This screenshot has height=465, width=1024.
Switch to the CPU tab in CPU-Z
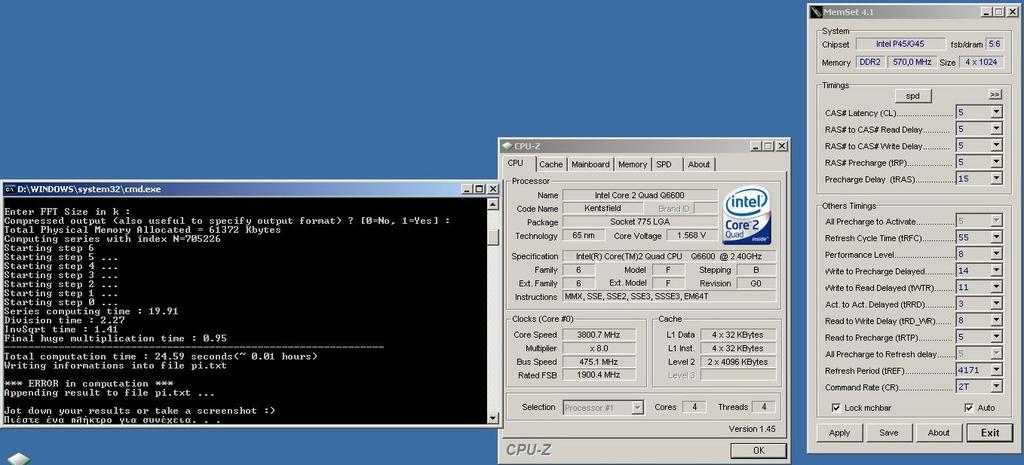(515, 163)
